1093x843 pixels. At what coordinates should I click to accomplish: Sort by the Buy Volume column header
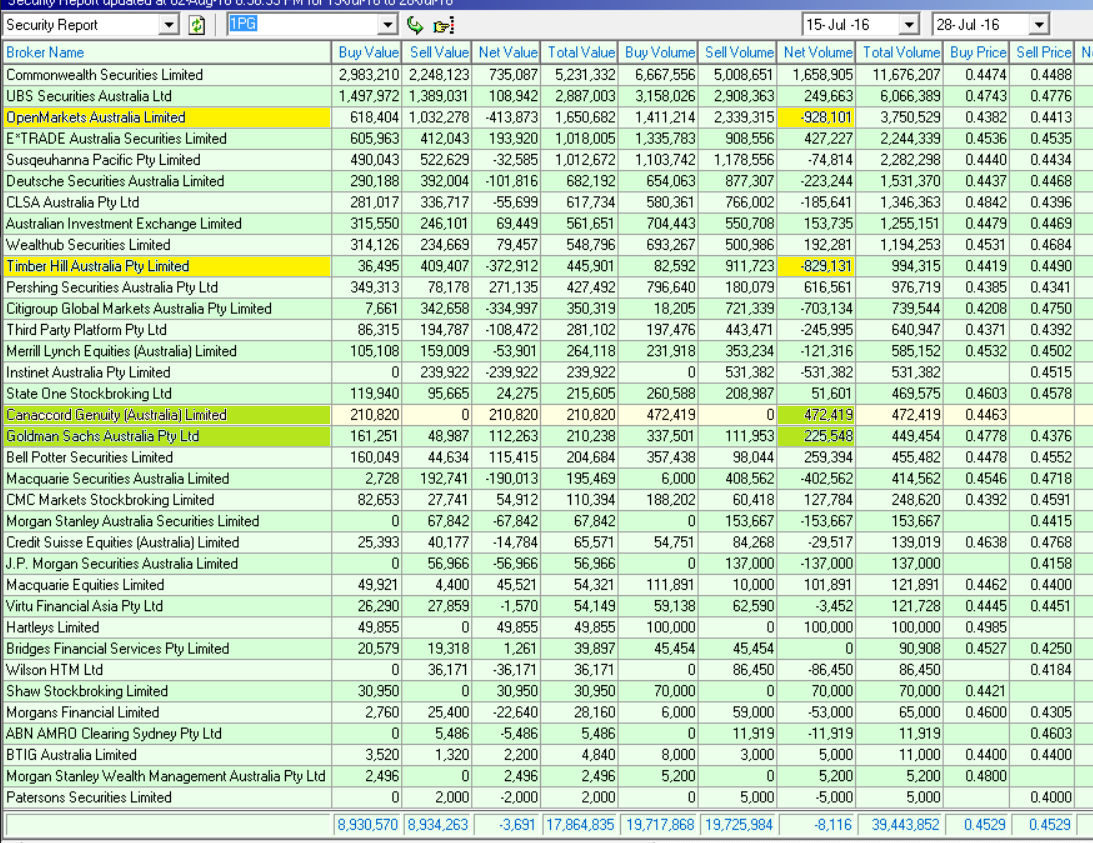tap(659, 52)
